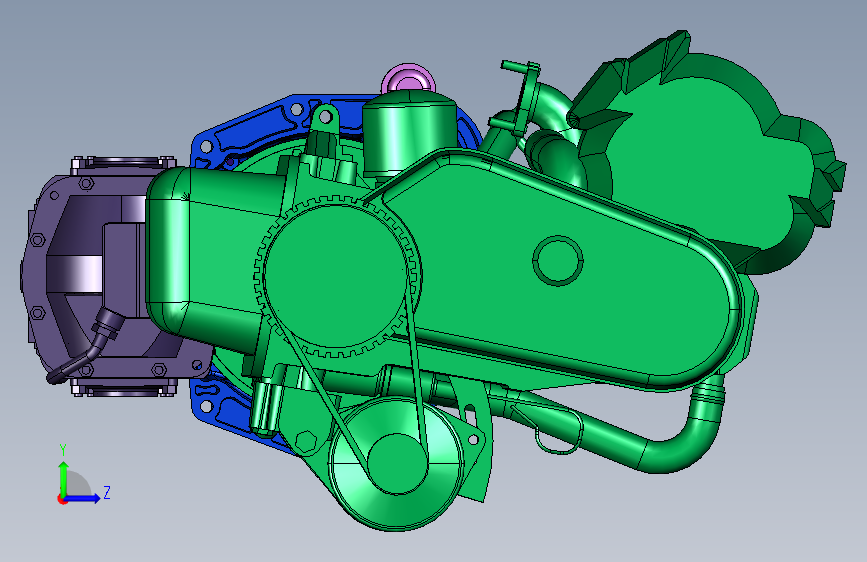Image resolution: width=867 pixels, height=562 pixels.
Task: Select the small lower belt pulley
Action: pos(395,464)
